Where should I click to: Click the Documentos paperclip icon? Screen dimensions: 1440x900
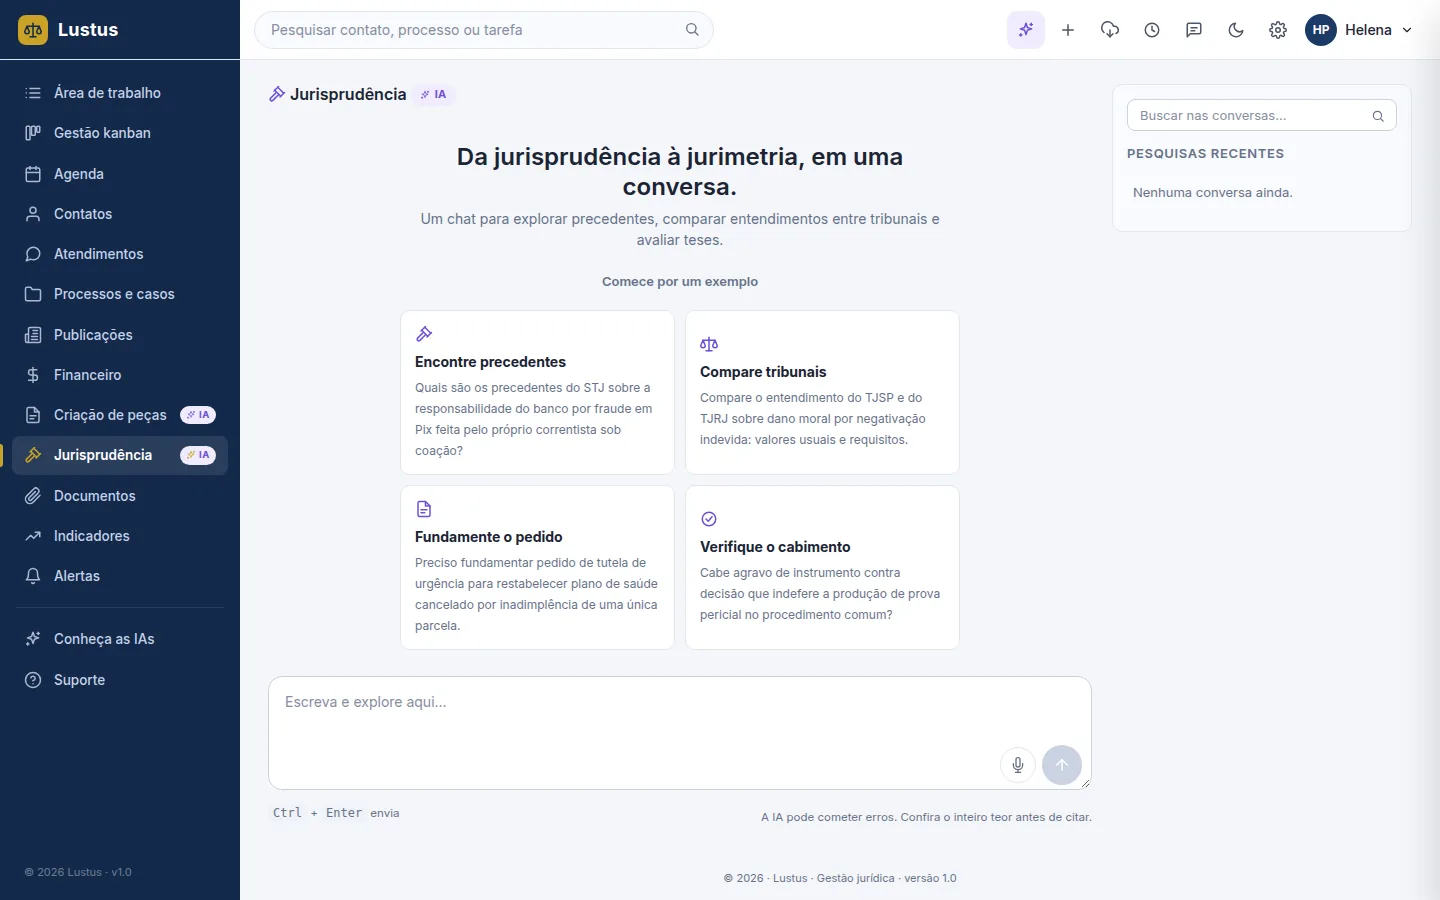[33, 496]
